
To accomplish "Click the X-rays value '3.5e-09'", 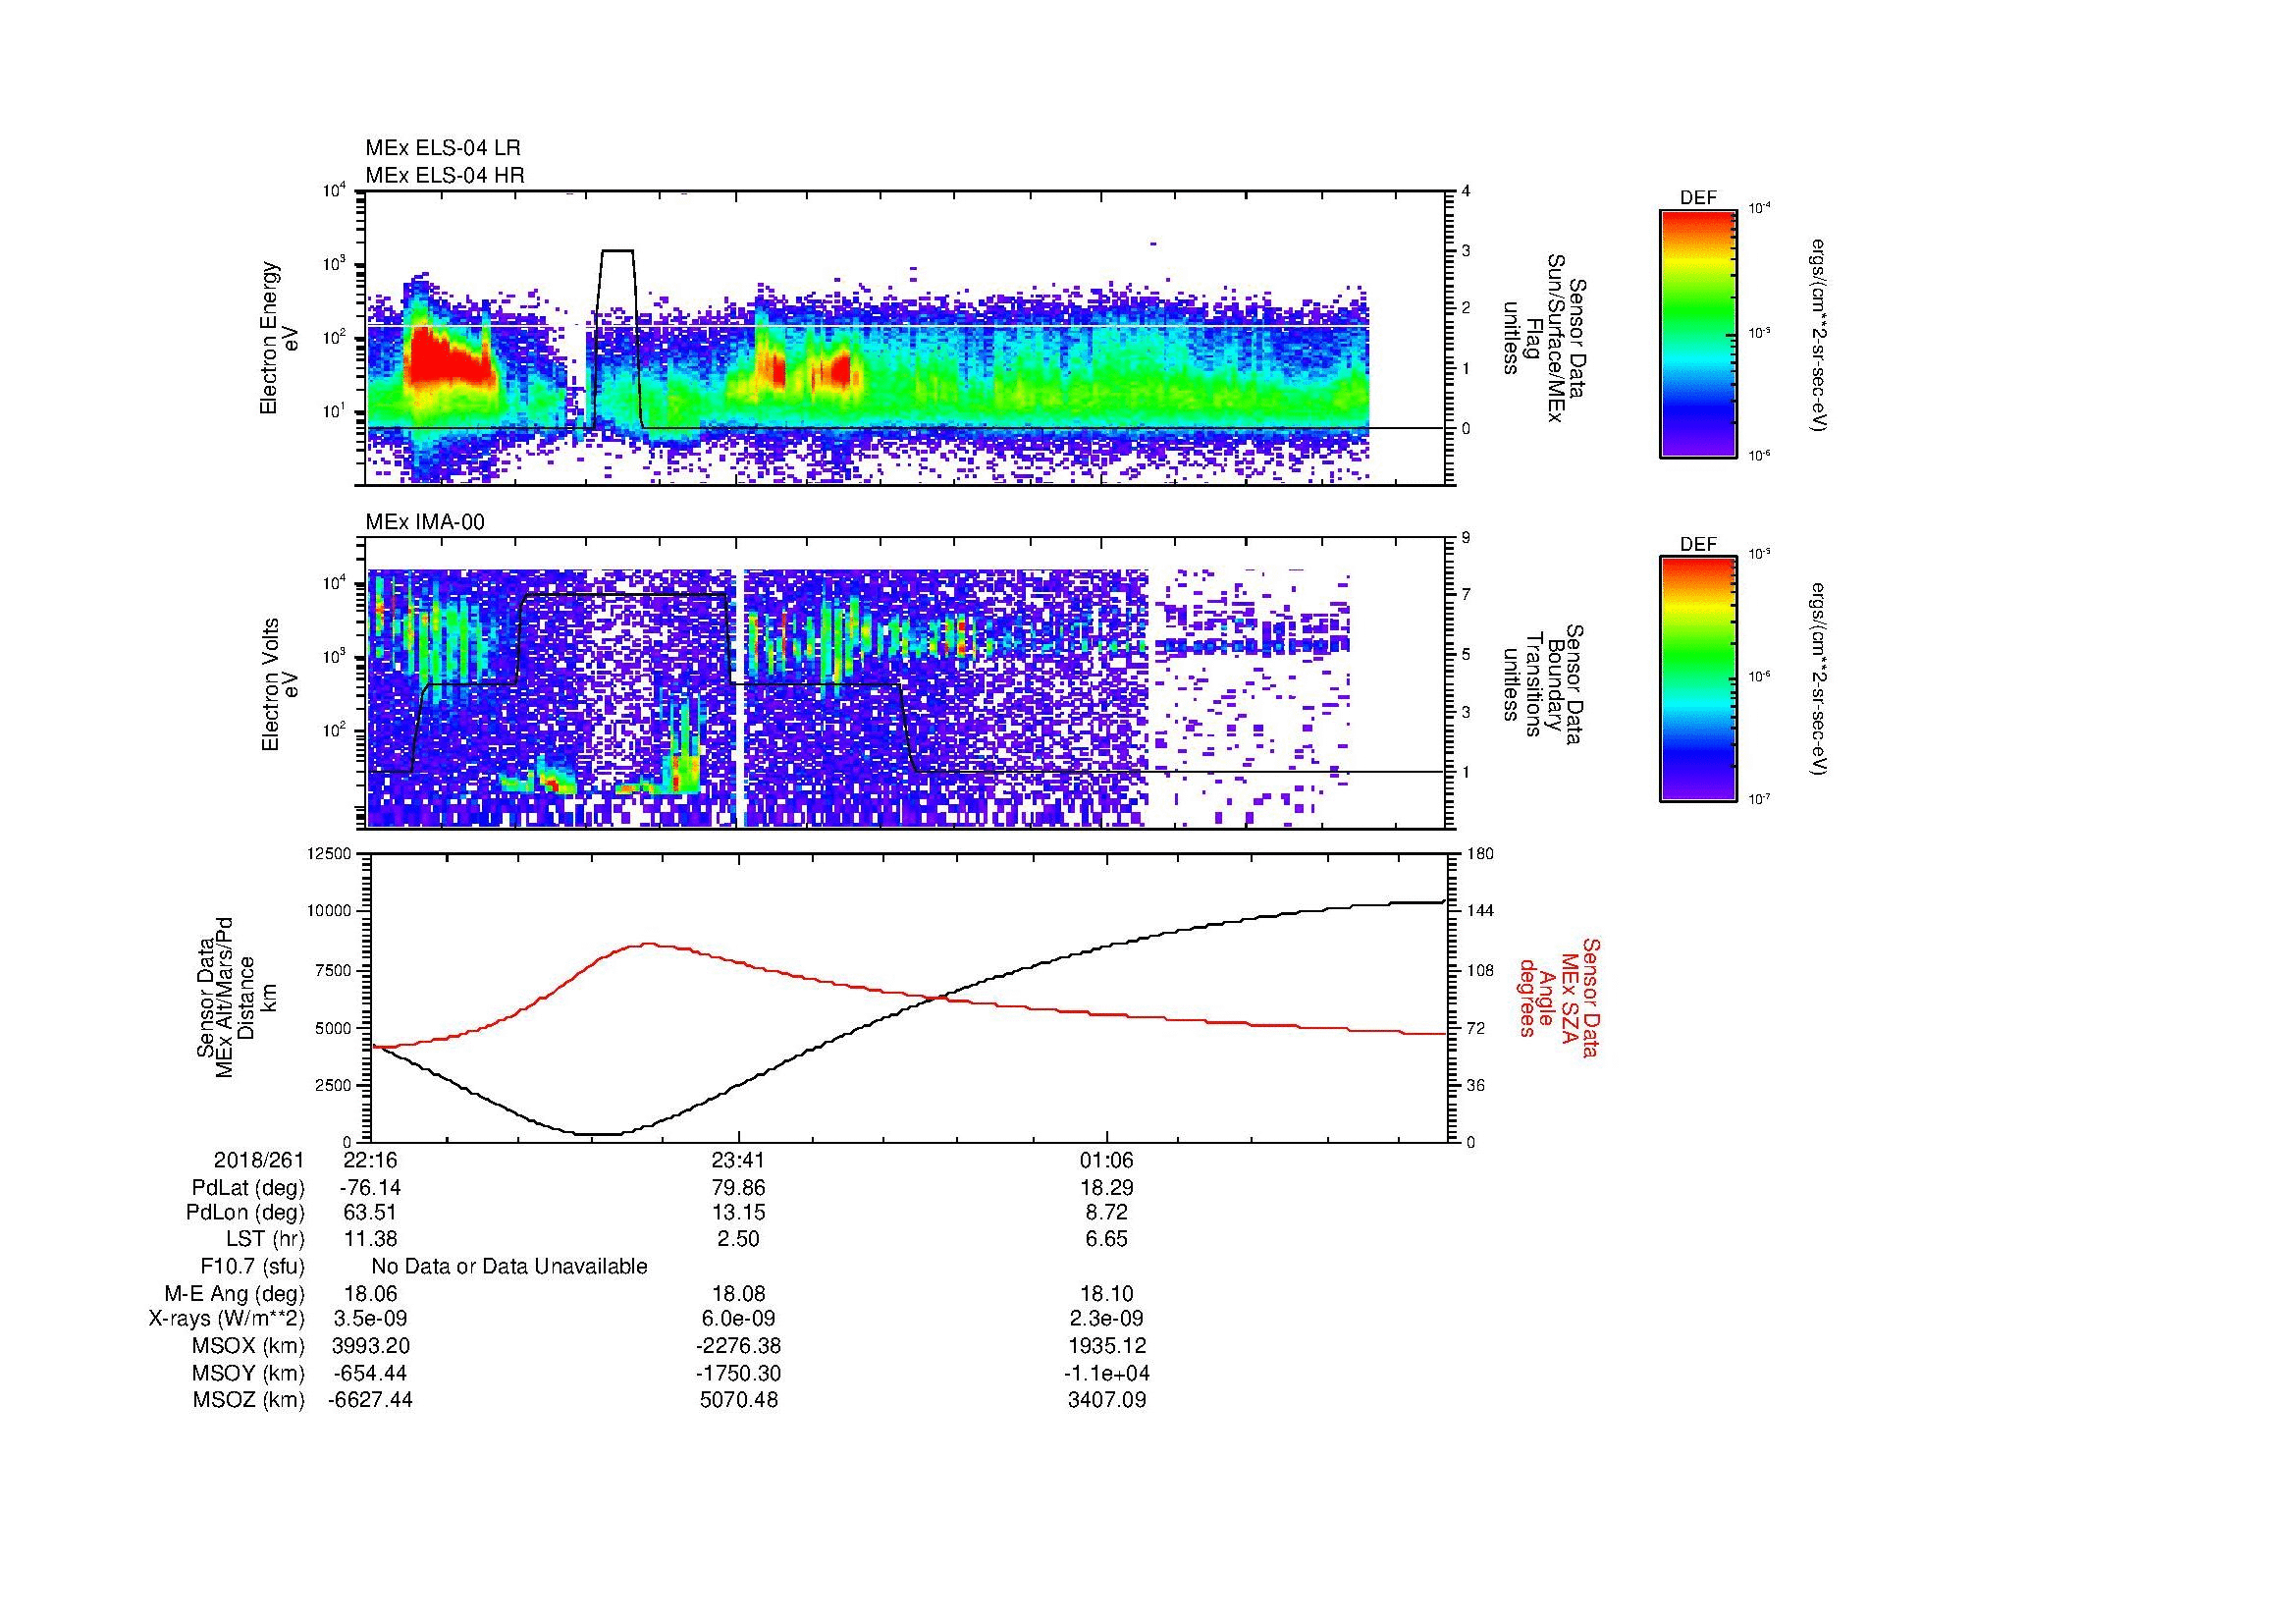I will [x=371, y=1319].
